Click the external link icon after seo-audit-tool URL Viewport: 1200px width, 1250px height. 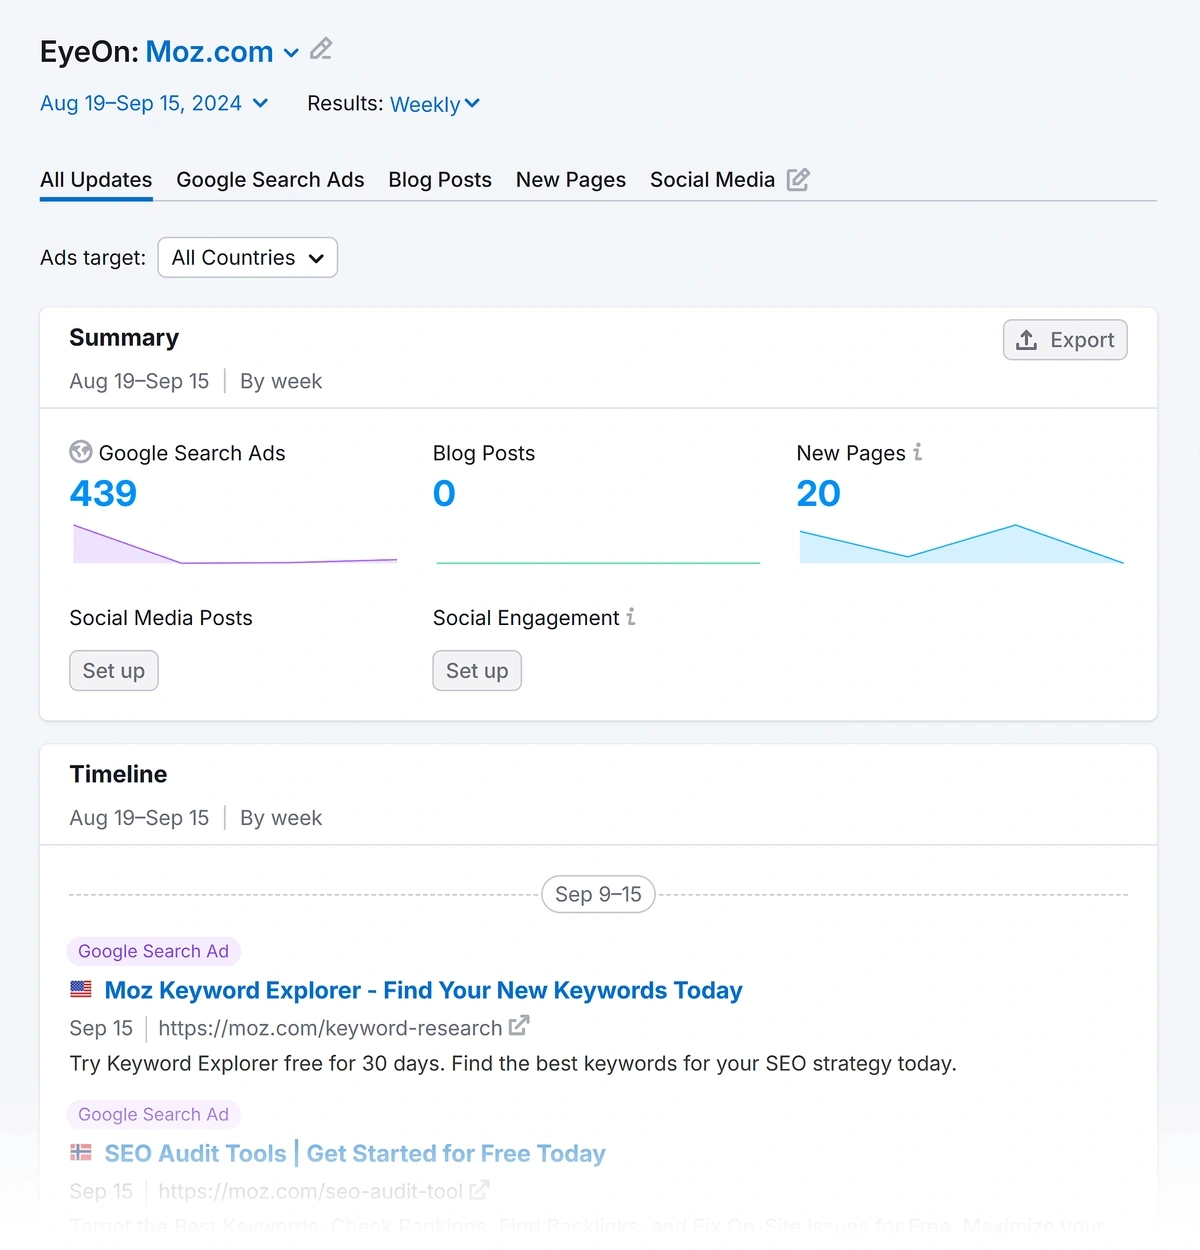[x=479, y=1189]
